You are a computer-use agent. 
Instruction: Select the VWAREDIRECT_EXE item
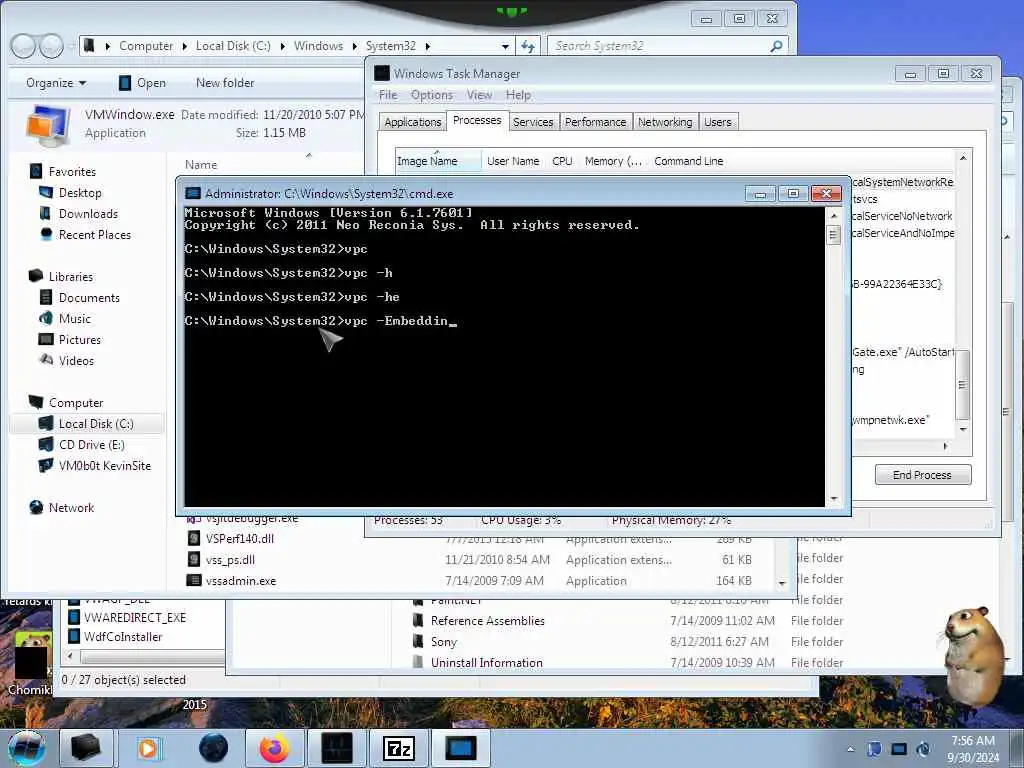[x=135, y=617]
